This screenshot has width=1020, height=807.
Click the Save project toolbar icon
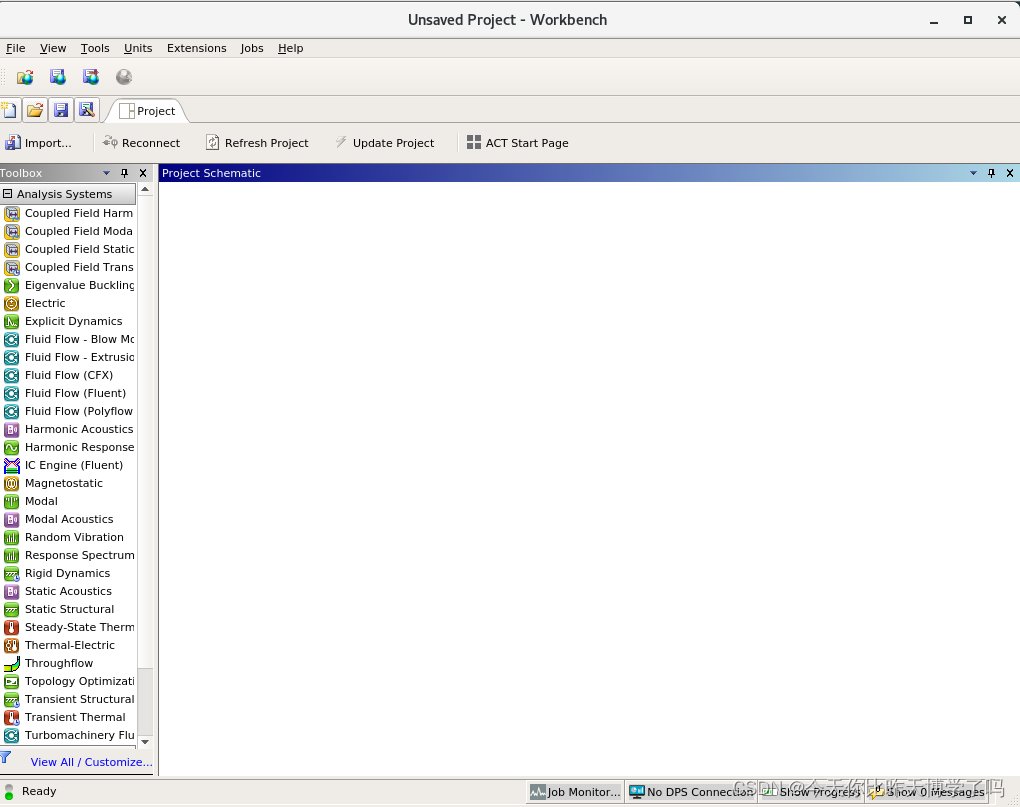pos(61,110)
